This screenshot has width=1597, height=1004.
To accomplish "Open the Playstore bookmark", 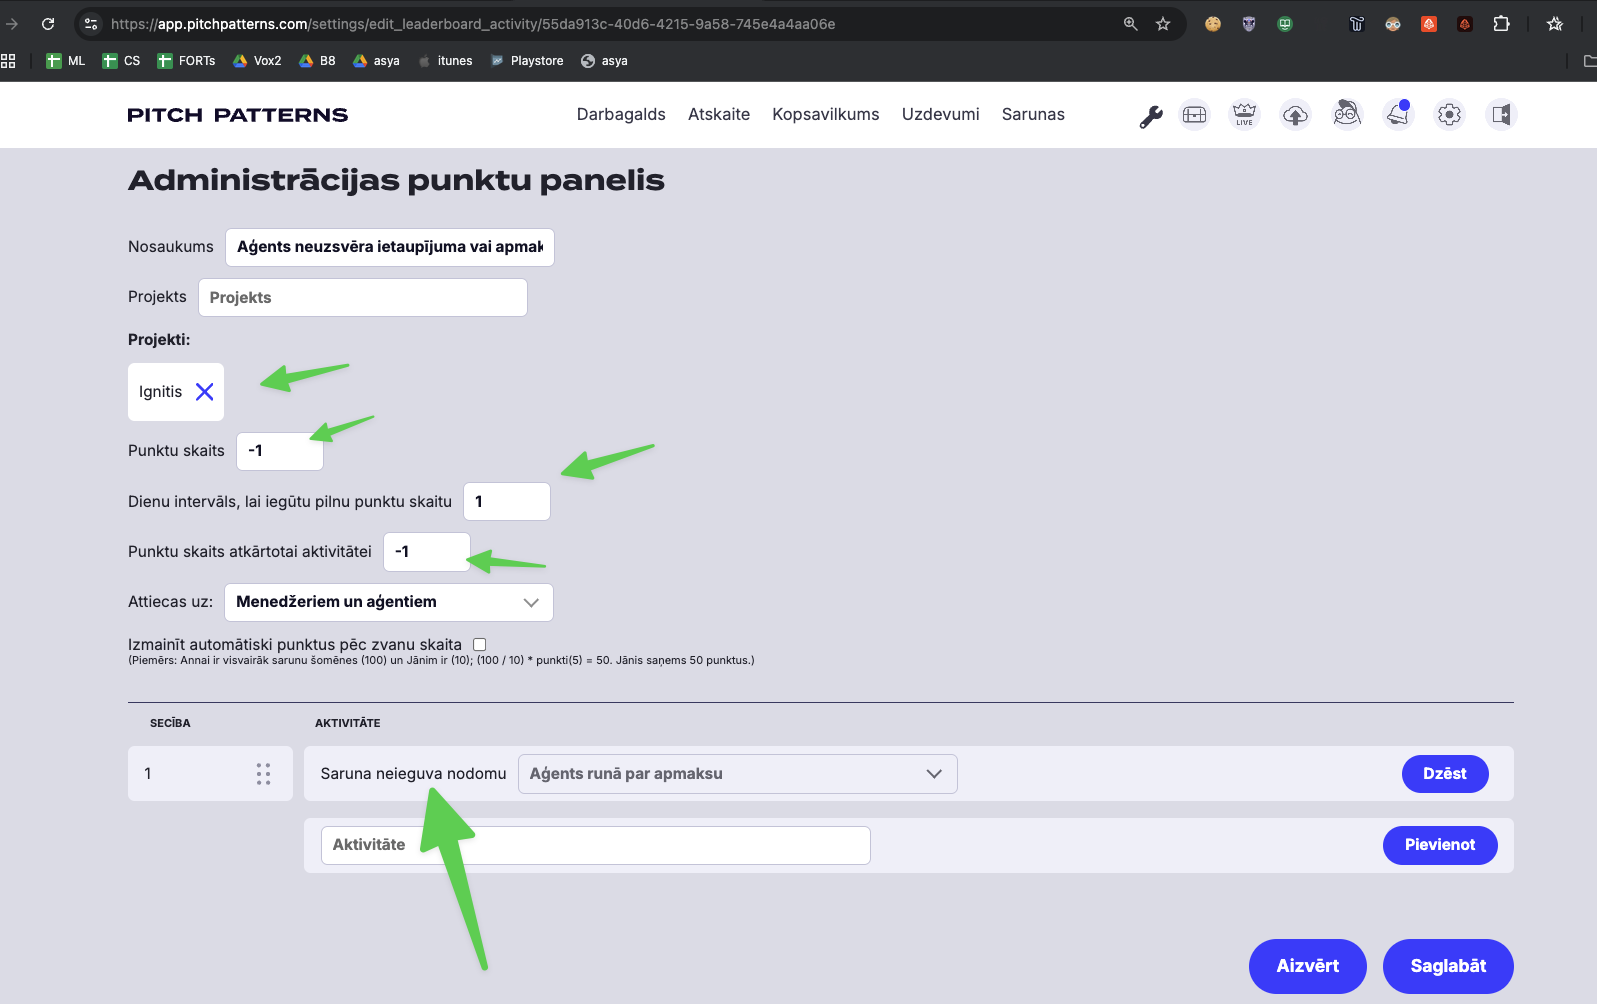I will point(527,61).
